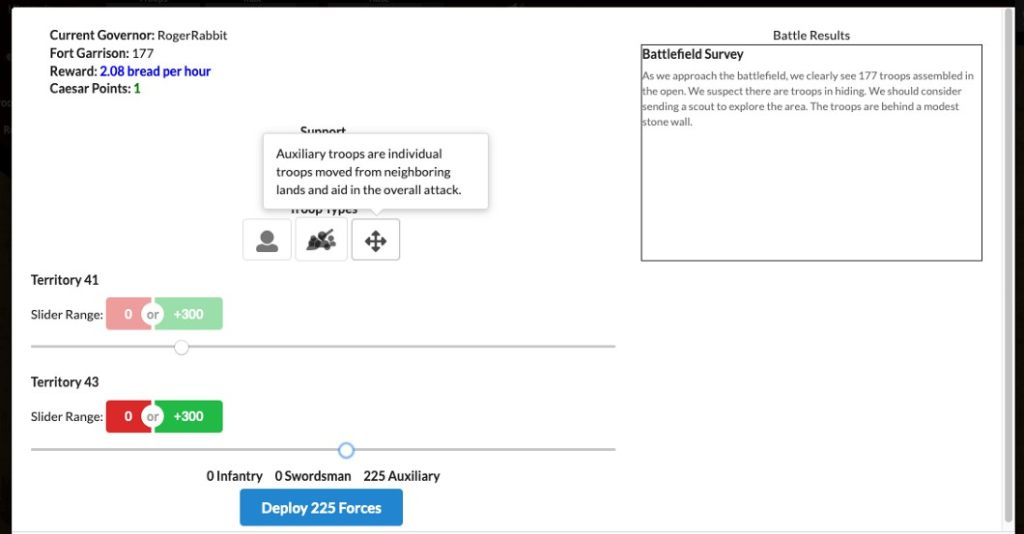Click the 2.08 bread per hour reward
Viewport: 1024px width, 534px height.
coord(155,71)
